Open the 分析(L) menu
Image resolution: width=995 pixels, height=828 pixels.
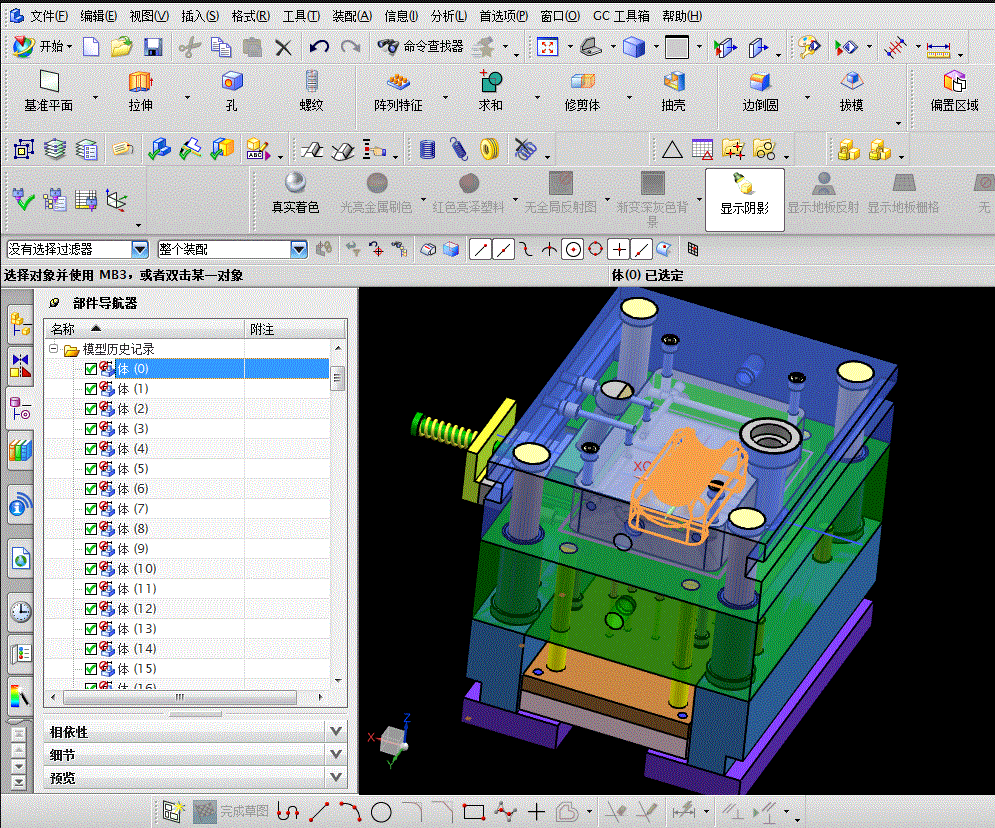449,16
